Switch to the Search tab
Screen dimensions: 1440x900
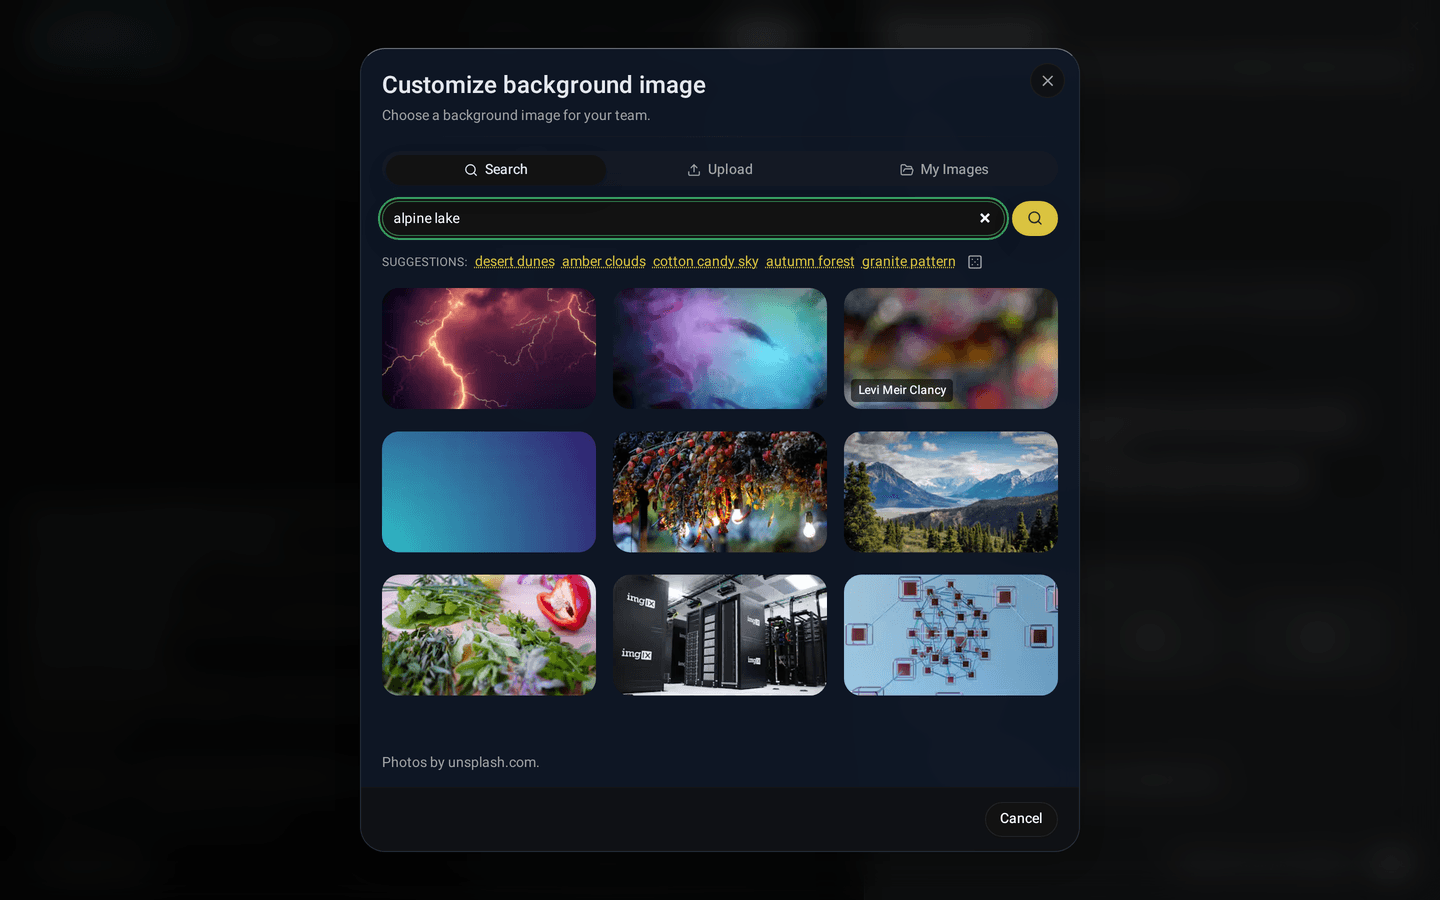pos(496,170)
